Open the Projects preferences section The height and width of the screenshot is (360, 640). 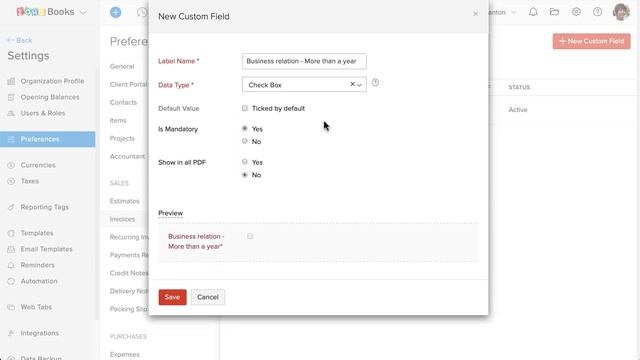[x=122, y=138]
